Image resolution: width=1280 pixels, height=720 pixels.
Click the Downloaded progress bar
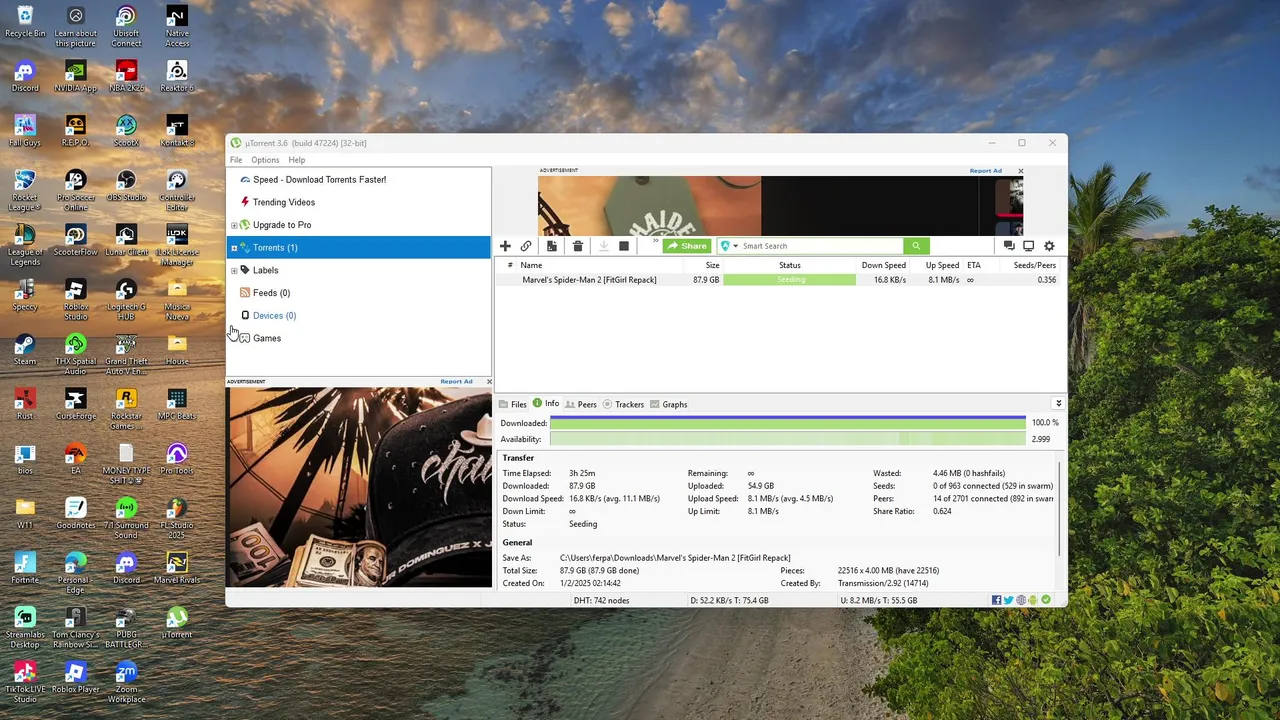point(788,423)
